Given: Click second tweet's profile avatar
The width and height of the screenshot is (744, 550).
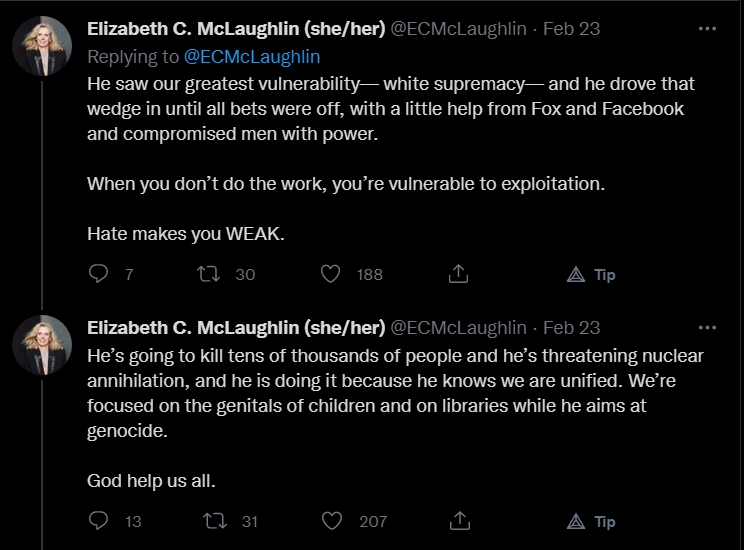Looking at the screenshot, I should tap(42, 346).
